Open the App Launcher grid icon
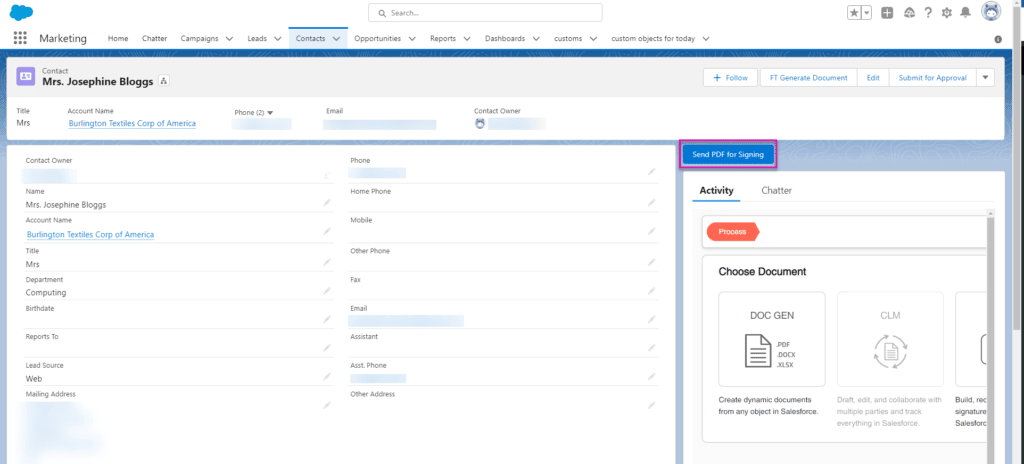Screen dimensions: 1024x464 pyautogui.click(x=20, y=38)
